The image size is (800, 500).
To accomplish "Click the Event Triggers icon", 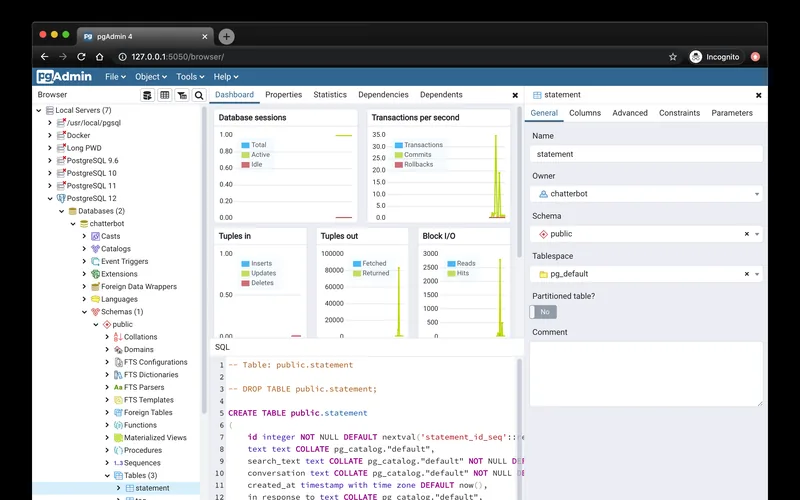I will coord(95,261).
